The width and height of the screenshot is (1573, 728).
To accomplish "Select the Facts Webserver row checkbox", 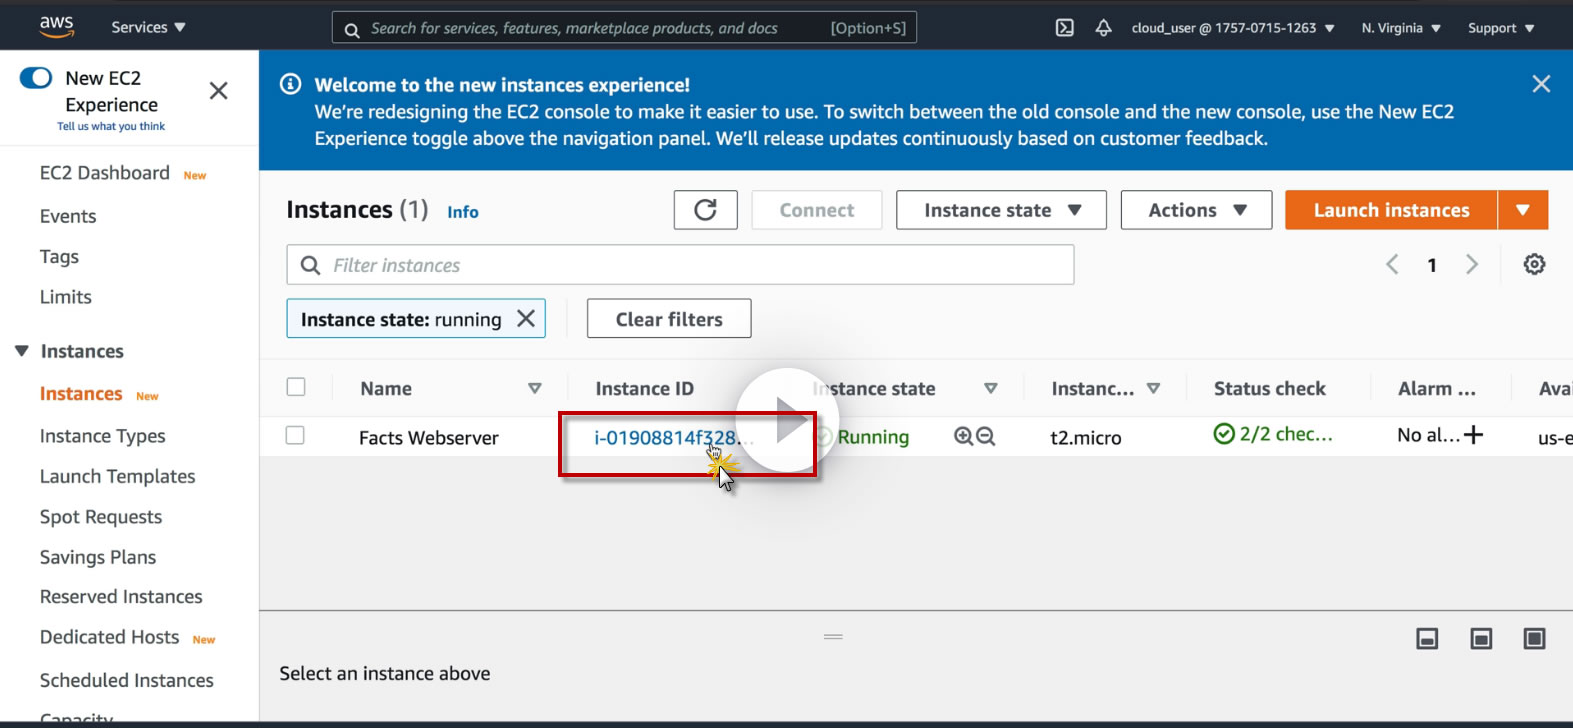I will 295,435.
